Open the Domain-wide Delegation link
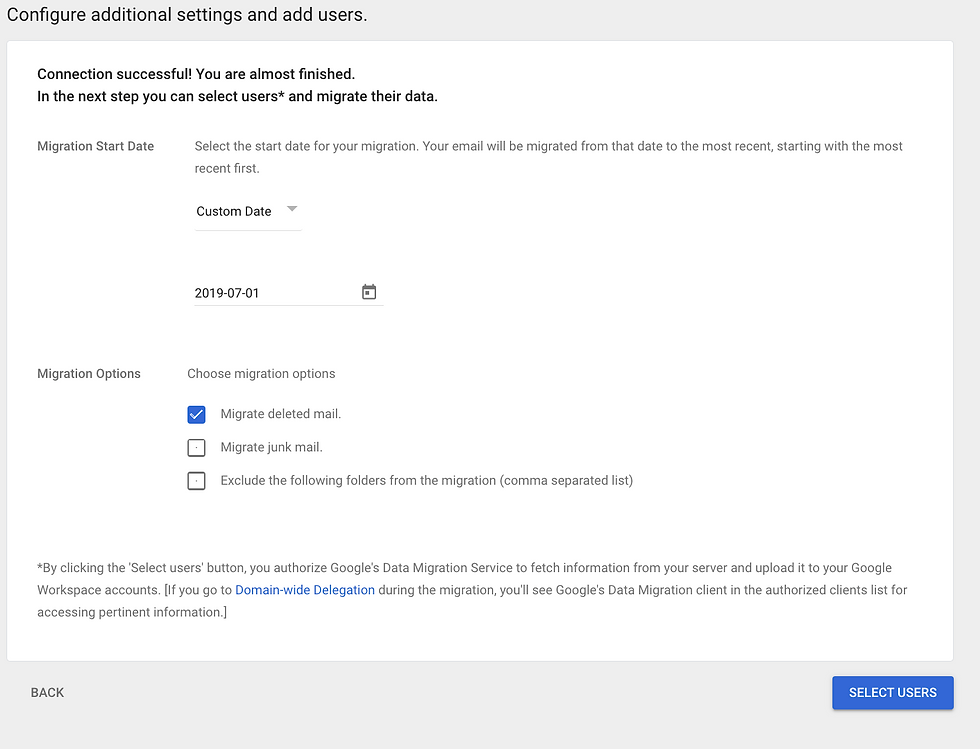The width and height of the screenshot is (980, 749). pyautogui.click(x=305, y=590)
